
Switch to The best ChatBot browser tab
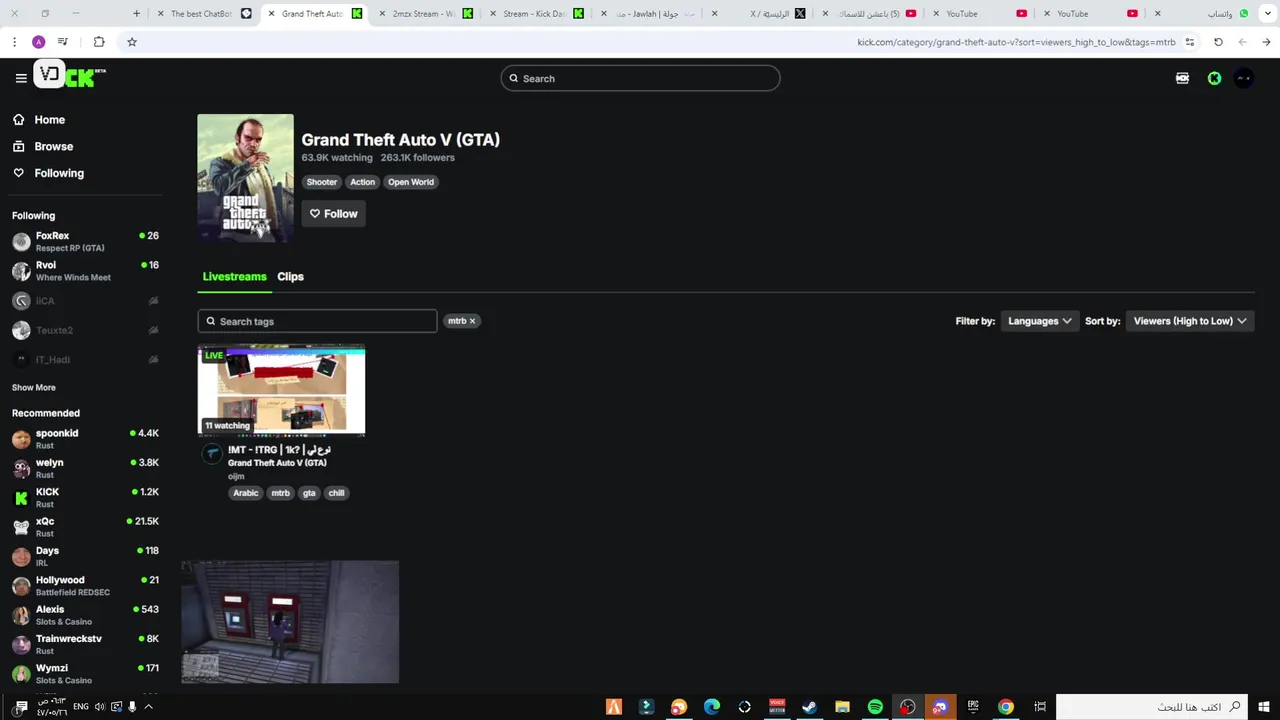205,14
